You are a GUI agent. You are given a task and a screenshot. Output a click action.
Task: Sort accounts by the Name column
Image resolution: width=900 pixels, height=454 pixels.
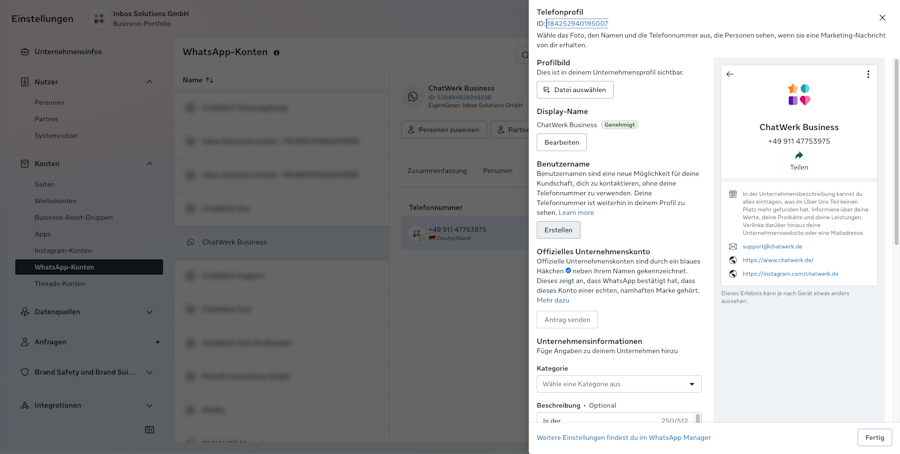coord(197,80)
